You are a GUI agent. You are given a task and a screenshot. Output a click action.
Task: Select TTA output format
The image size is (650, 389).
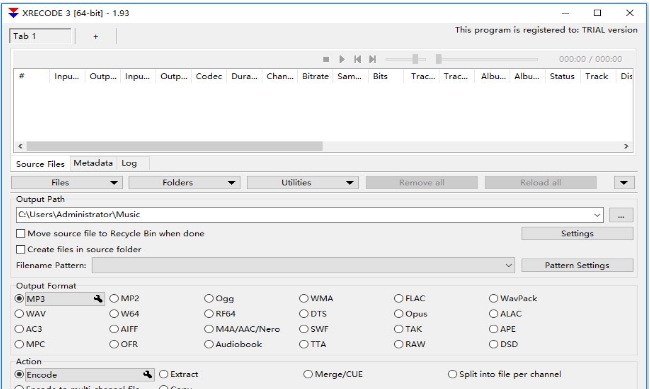pos(313,344)
